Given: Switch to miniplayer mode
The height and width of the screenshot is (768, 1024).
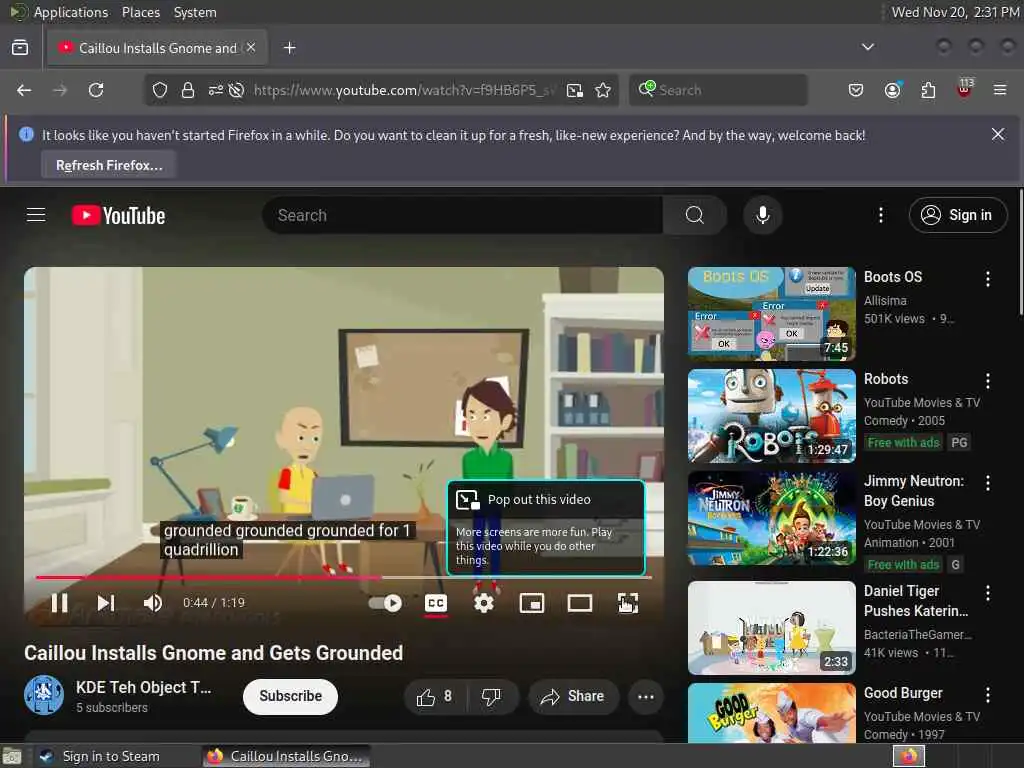Looking at the screenshot, I should (x=532, y=603).
